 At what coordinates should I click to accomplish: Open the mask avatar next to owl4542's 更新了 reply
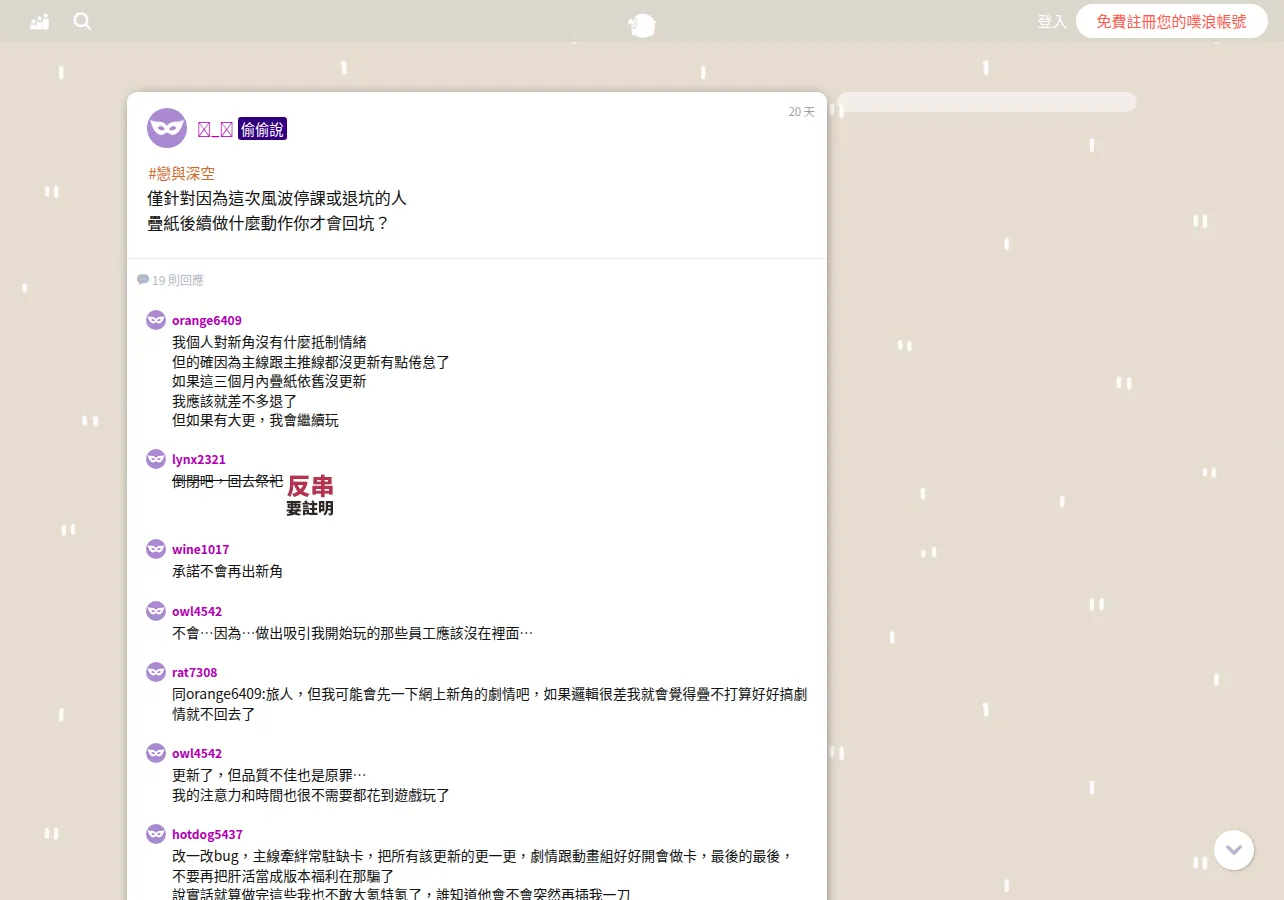[x=156, y=753]
